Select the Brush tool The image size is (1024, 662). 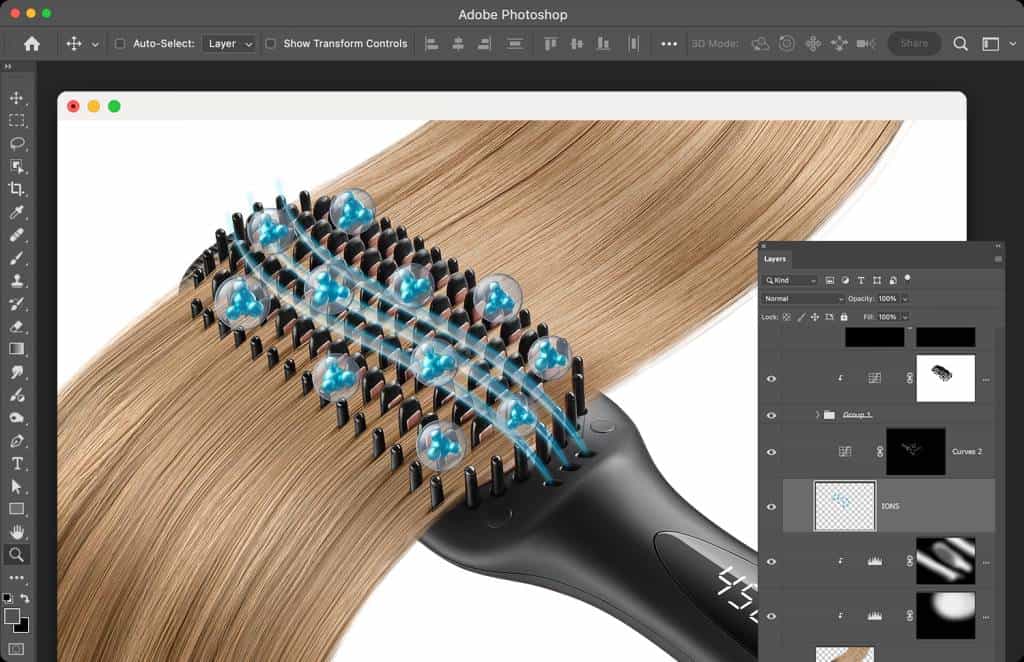click(x=16, y=258)
